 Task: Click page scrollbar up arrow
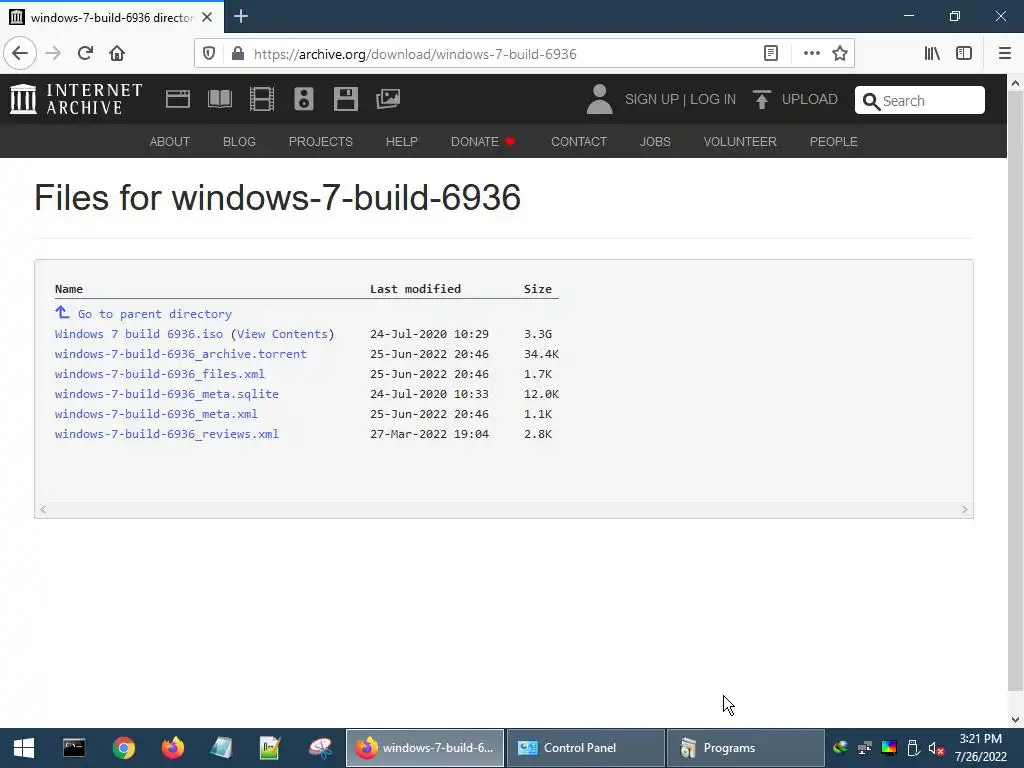click(x=1015, y=83)
